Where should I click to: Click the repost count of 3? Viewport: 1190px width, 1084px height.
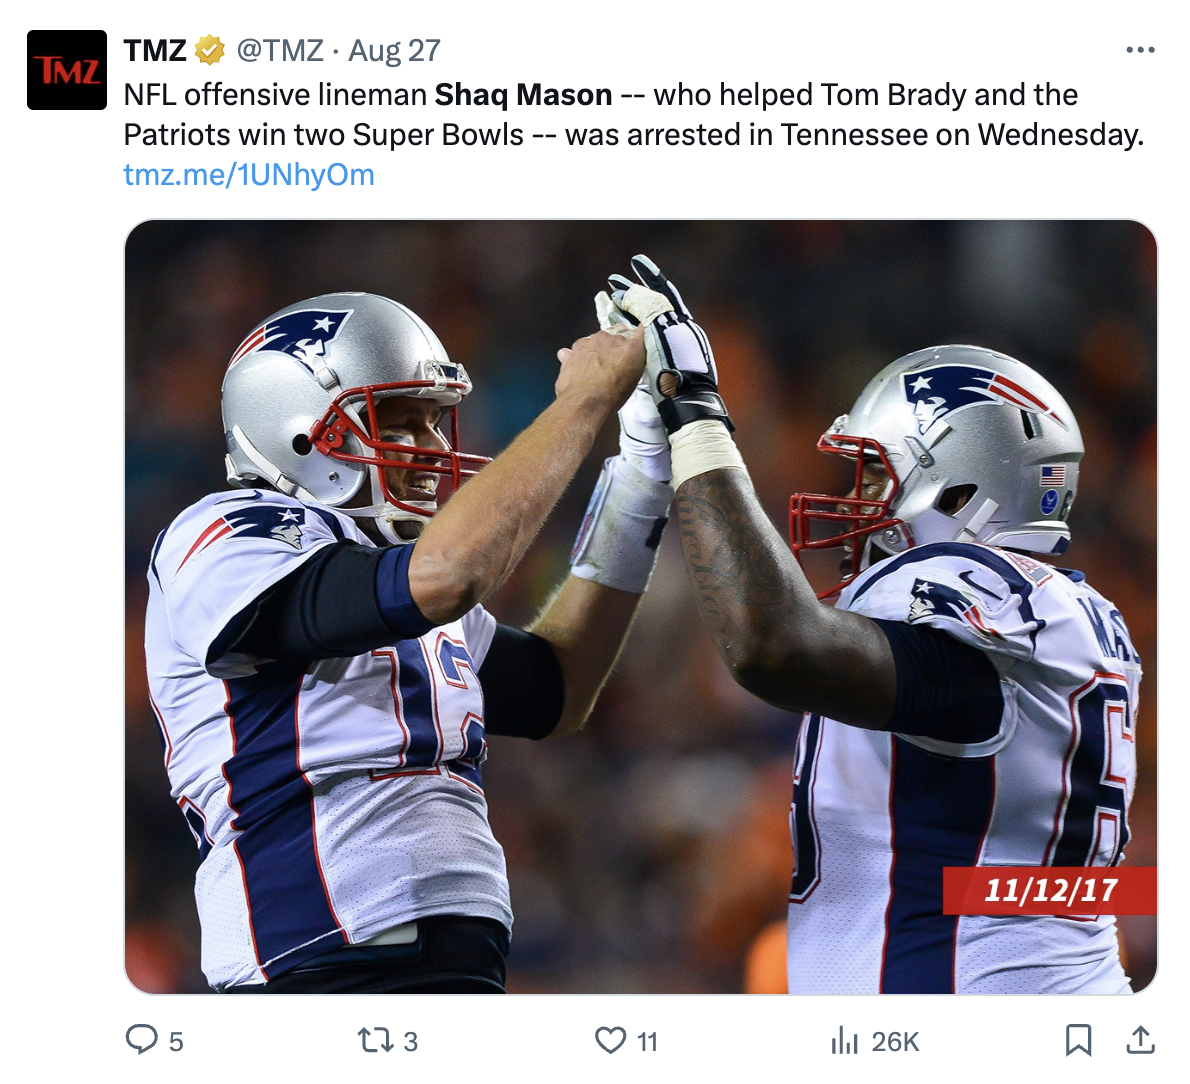(x=410, y=1041)
